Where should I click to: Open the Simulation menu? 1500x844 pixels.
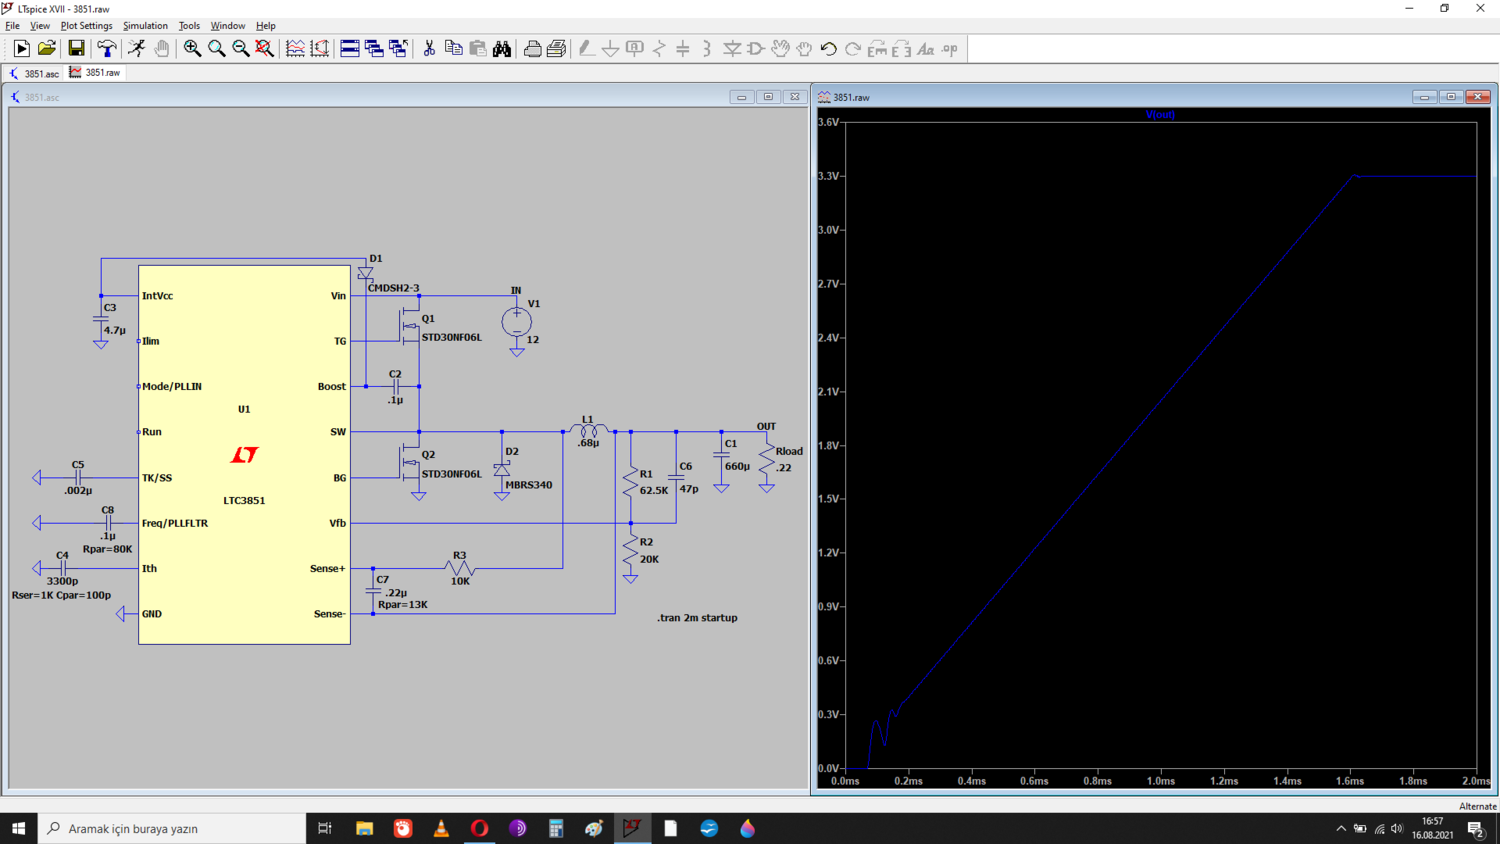145,26
